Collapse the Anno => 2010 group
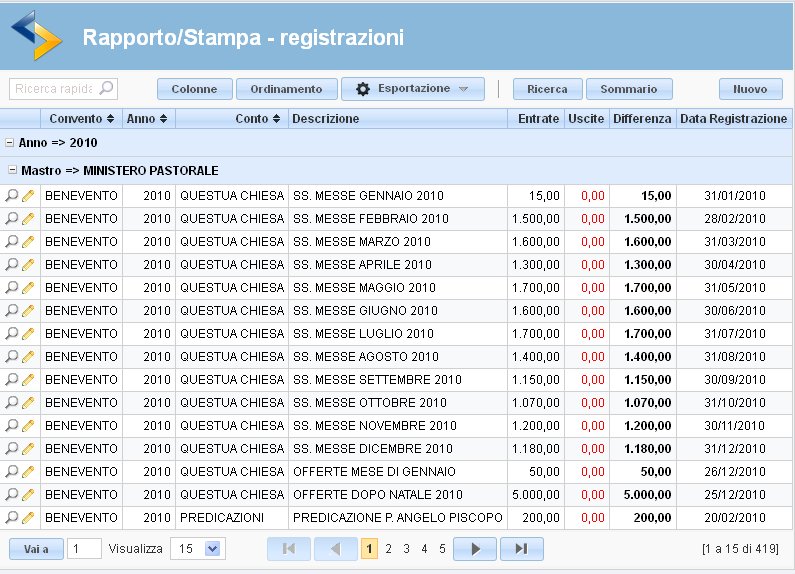 9,143
